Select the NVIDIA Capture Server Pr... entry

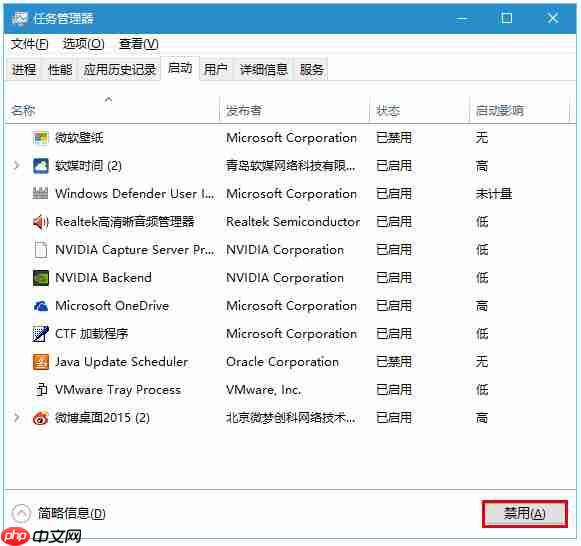tap(135, 250)
